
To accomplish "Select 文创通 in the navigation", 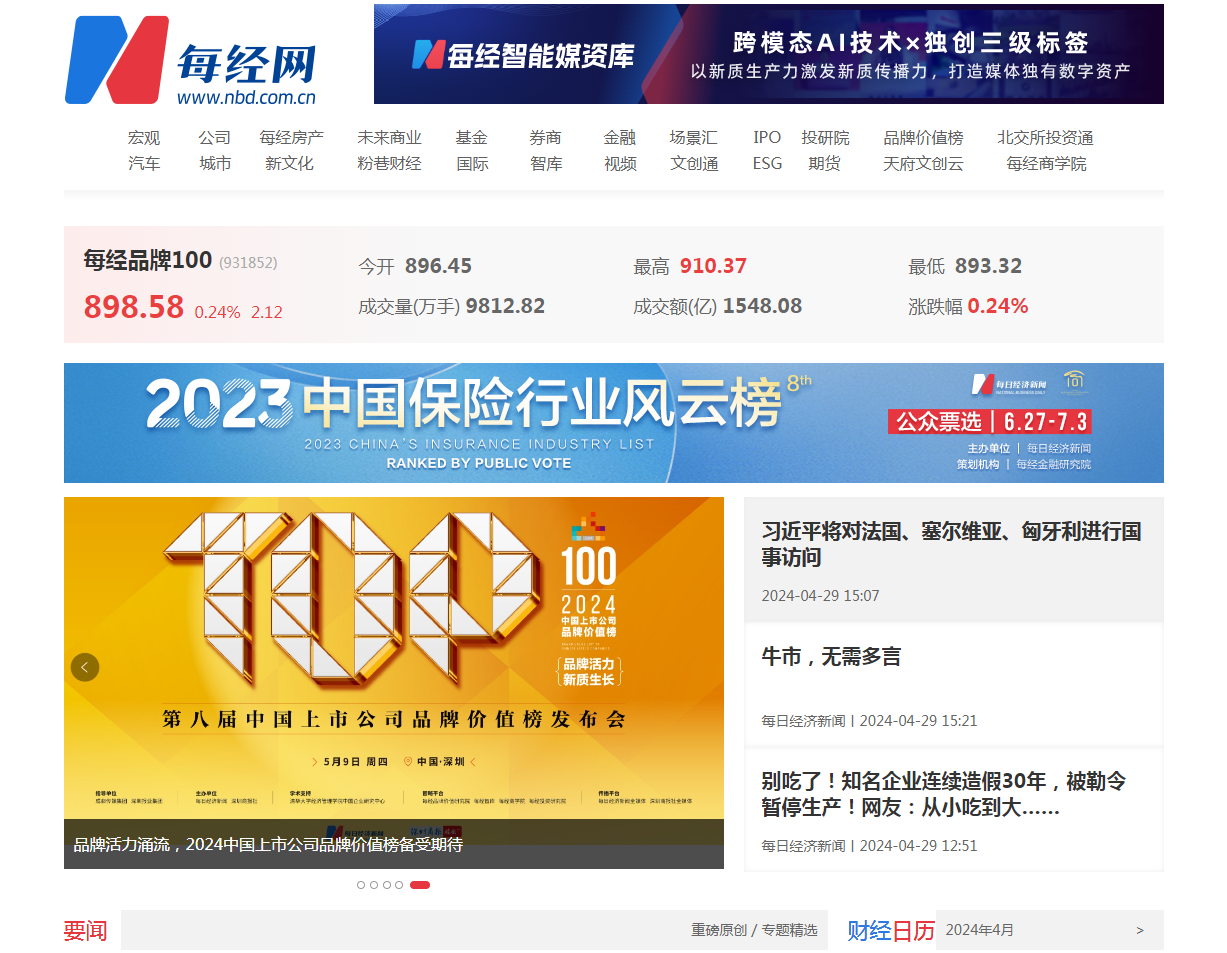I will pos(694,164).
